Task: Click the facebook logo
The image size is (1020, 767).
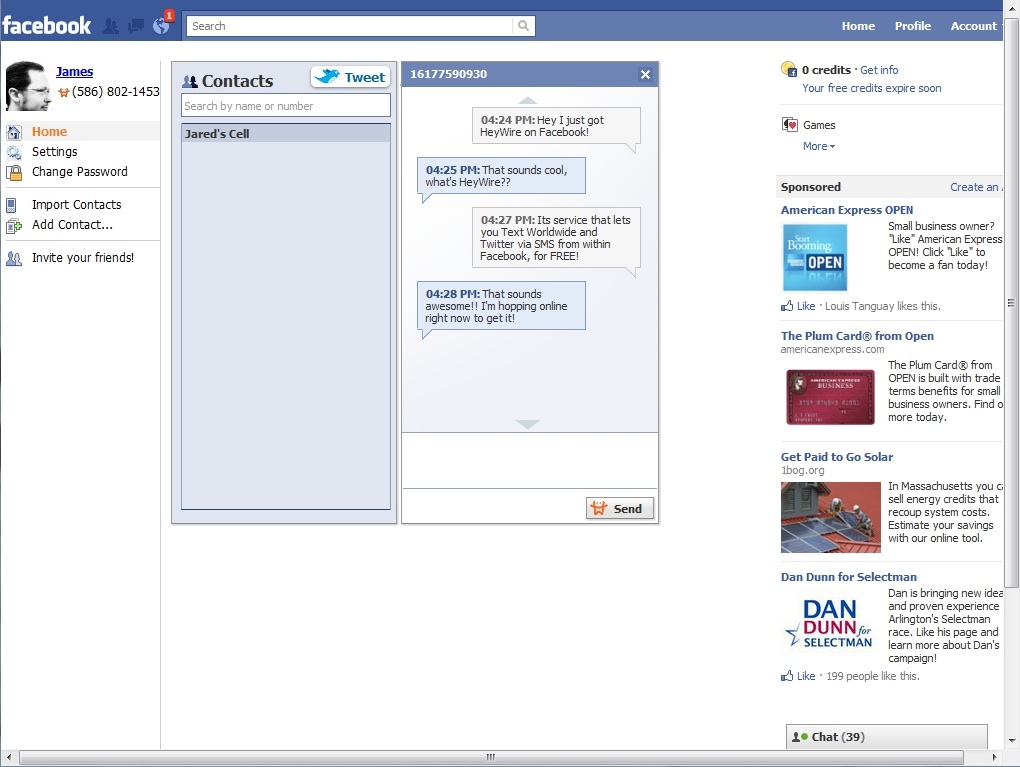Action: click(x=47, y=25)
